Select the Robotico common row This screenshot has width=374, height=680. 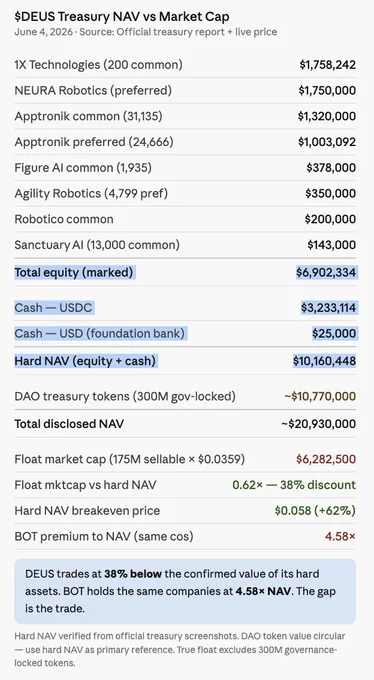(x=185, y=219)
